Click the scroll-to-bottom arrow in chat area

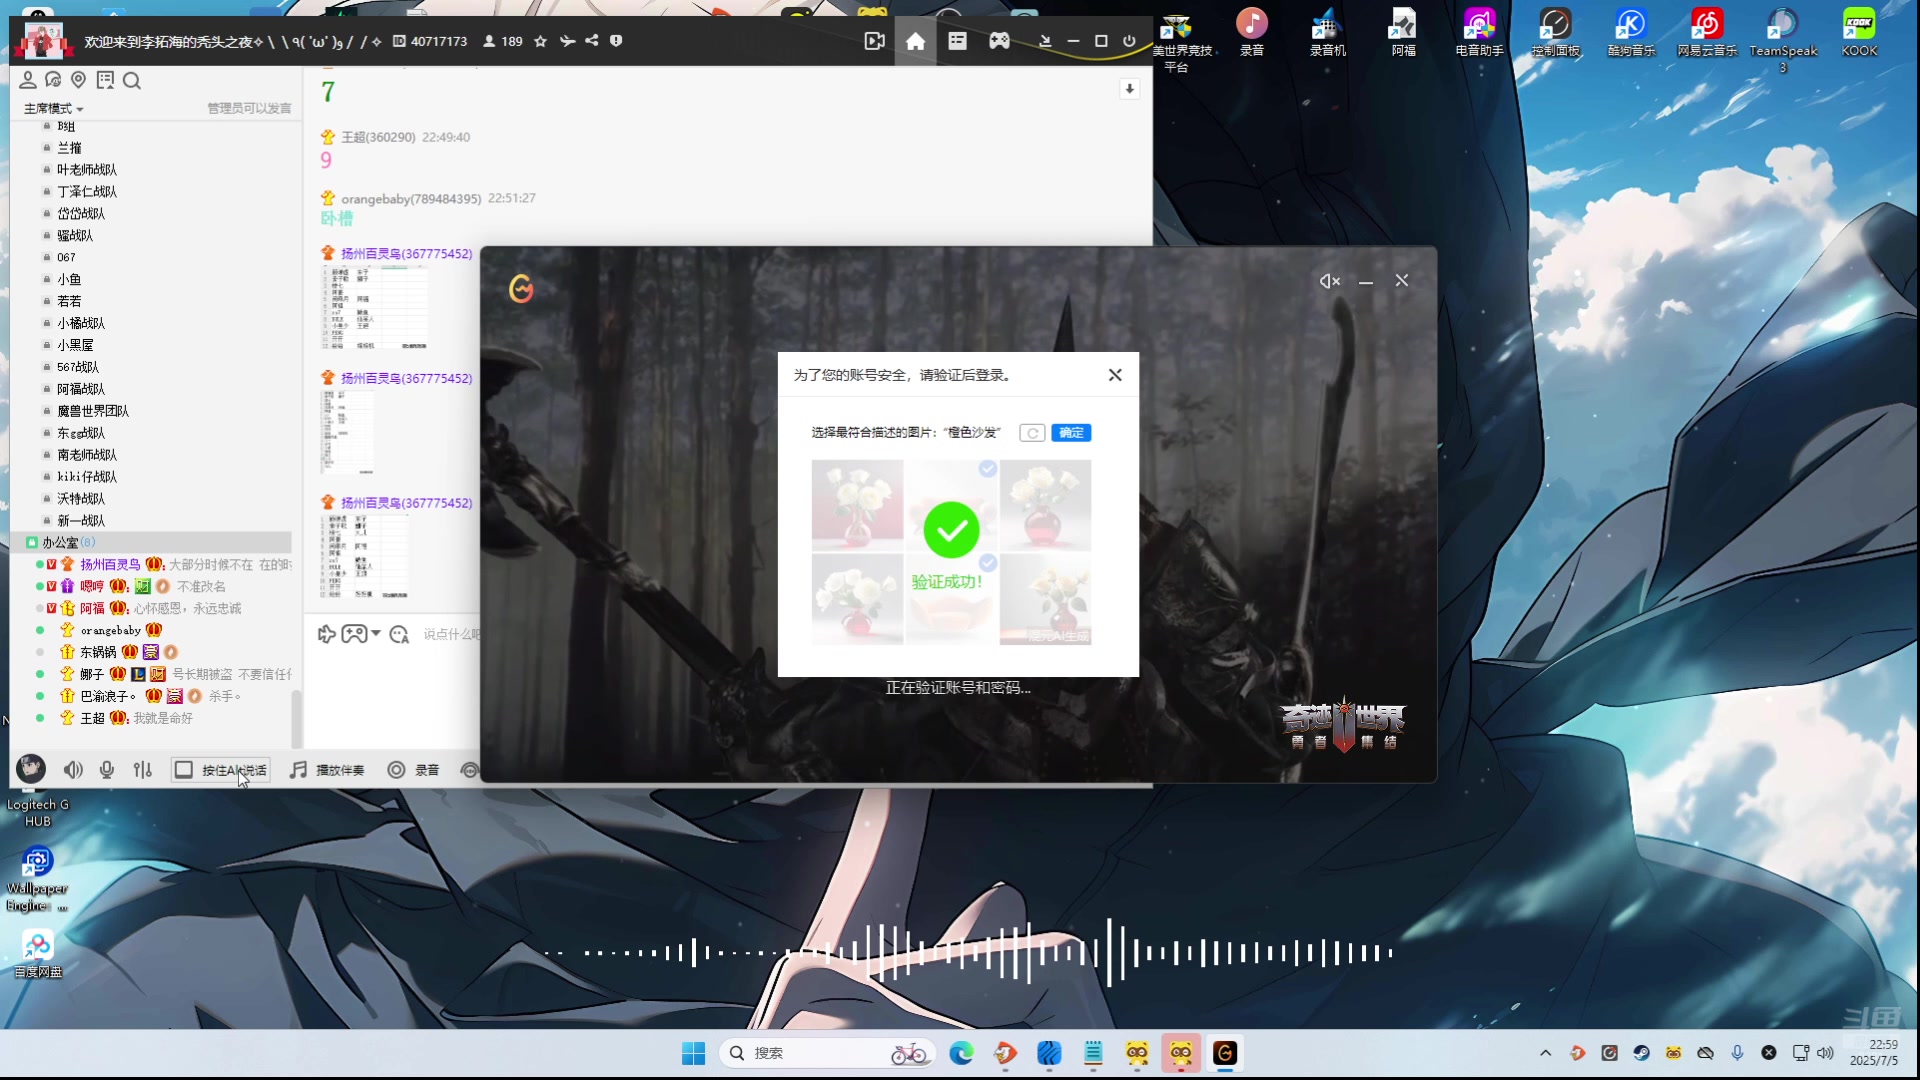pyautogui.click(x=1129, y=89)
